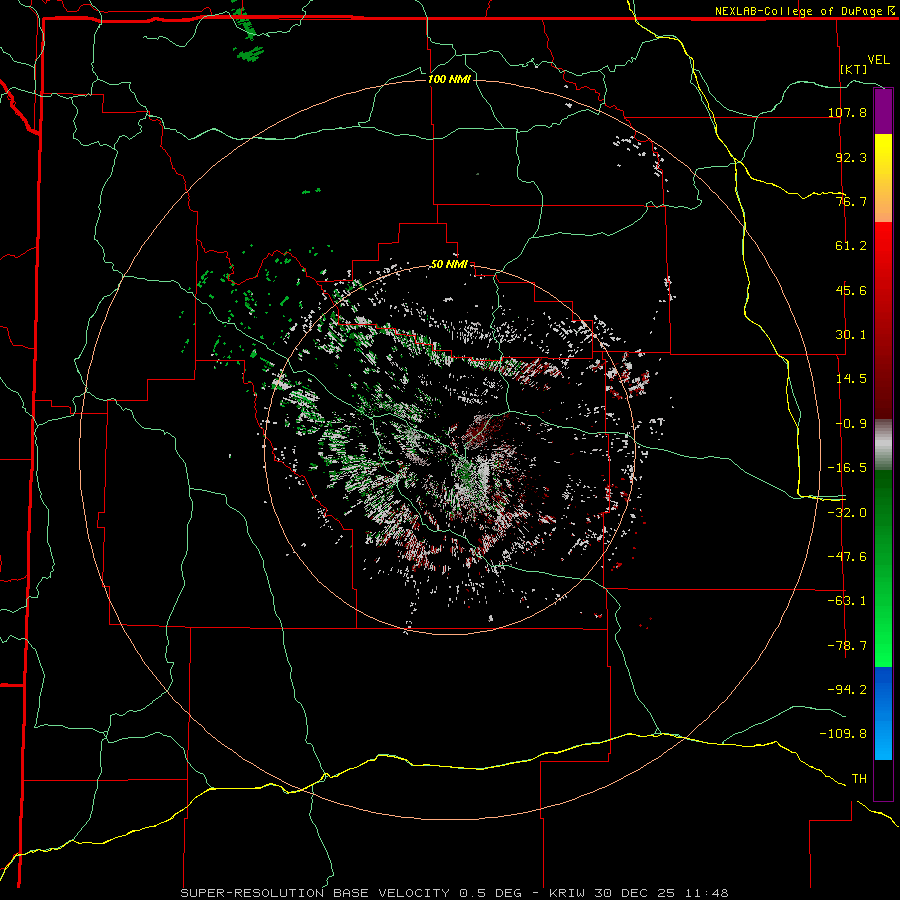Image resolution: width=900 pixels, height=900 pixels.
Task: Select the -78.7 velocity scale value
Action: [x=847, y=646]
